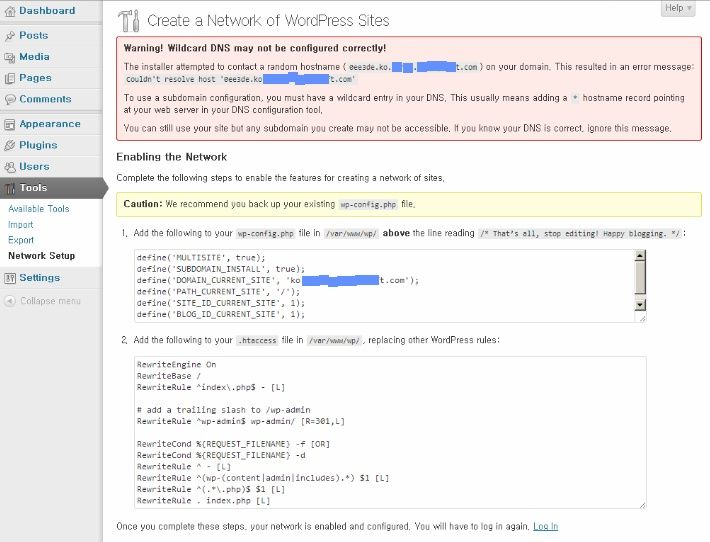710x542 pixels.
Task: Click the Dashboard house icon
Action: tap(10, 12)
